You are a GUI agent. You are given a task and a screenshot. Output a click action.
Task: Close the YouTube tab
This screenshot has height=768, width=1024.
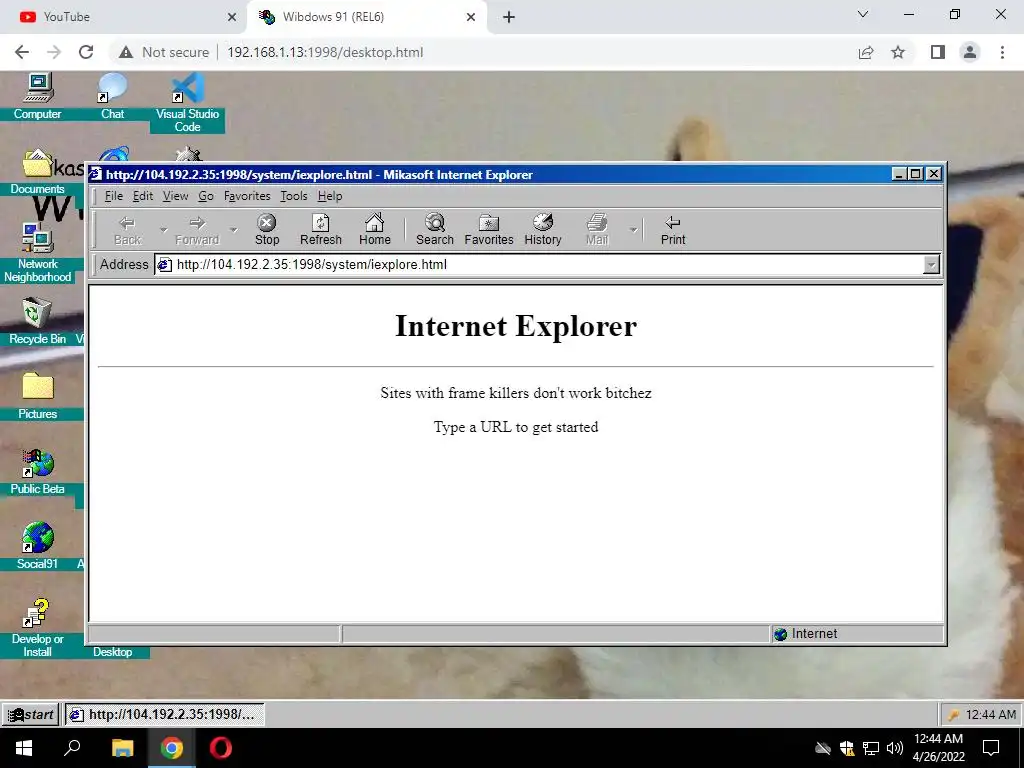coord(232,17)
